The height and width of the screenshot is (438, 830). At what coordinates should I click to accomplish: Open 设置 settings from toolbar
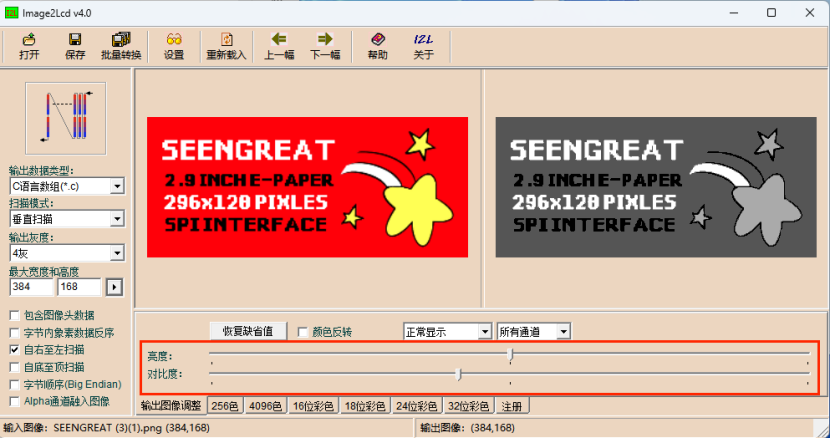[174, 46]
